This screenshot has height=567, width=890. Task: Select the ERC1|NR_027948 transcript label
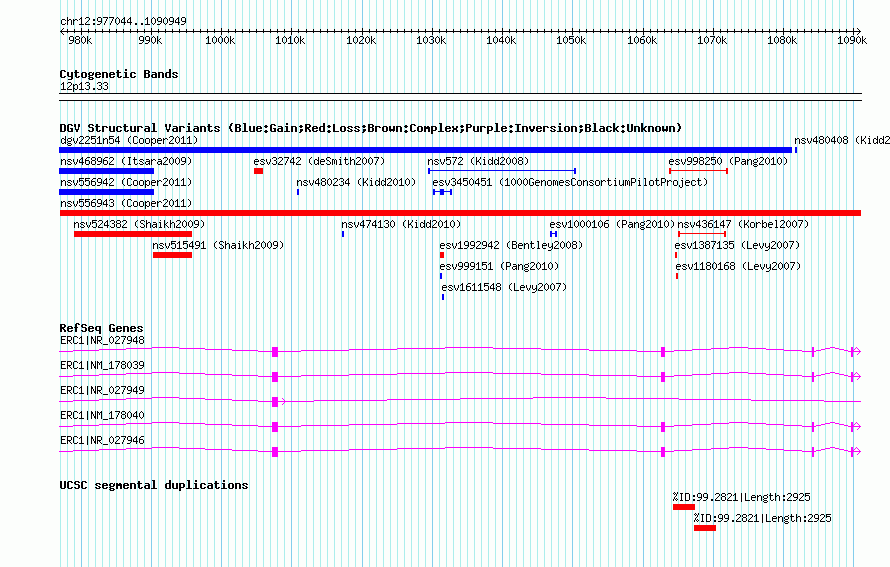pos(102,341)
